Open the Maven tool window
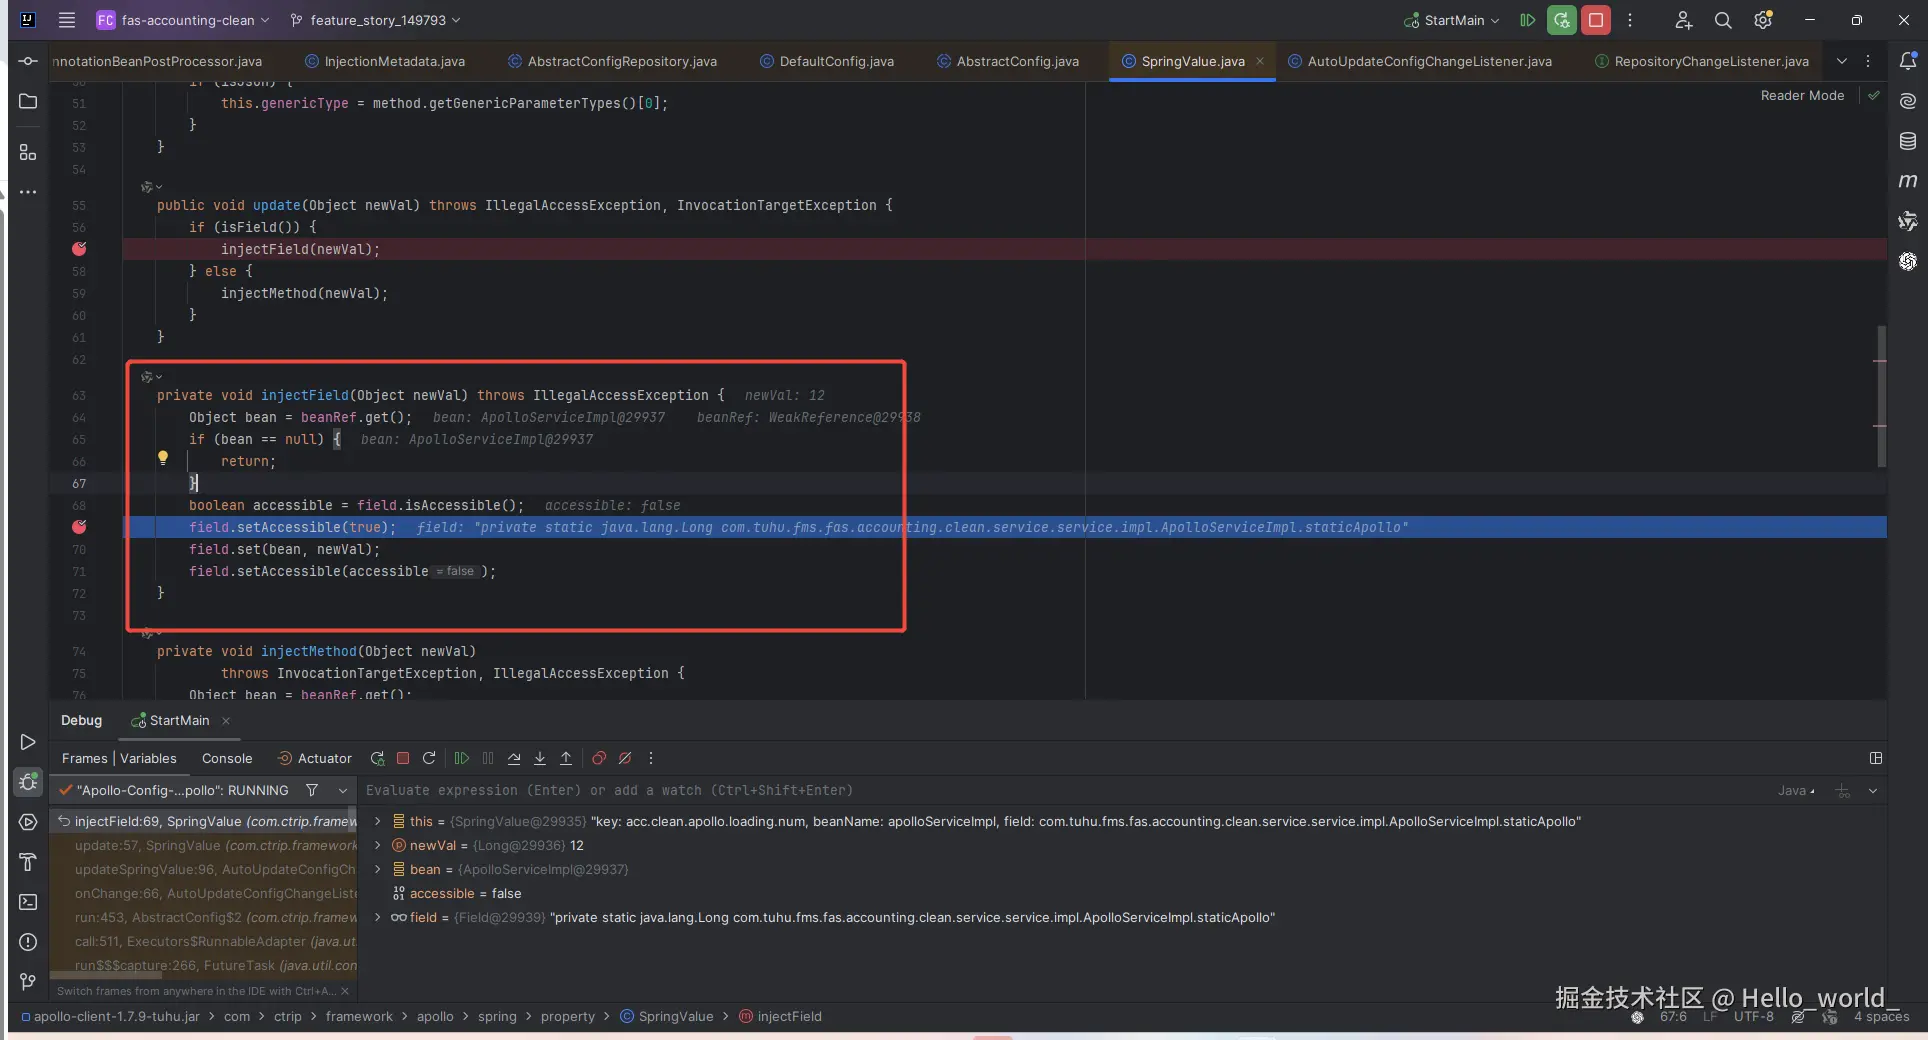The width and height of the screenshot is (1928, 1040). point(1908,181)
